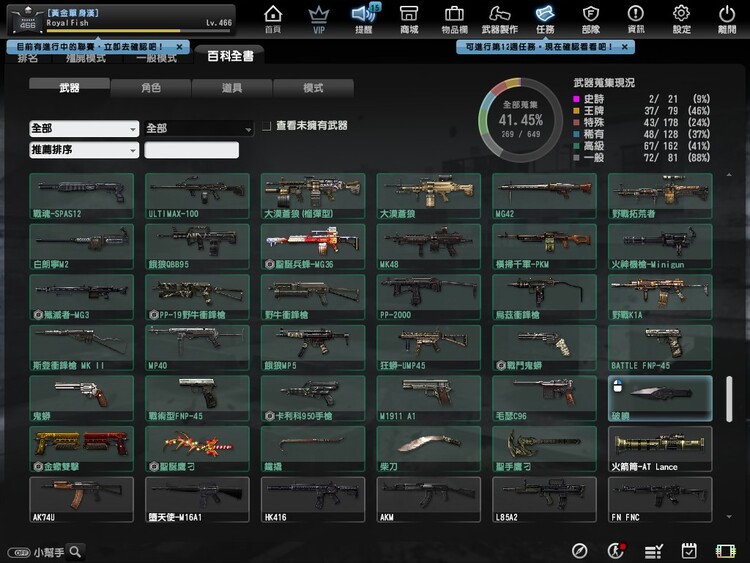Open the weapon crafting (武器製作) icon

(x=499, y=19)
